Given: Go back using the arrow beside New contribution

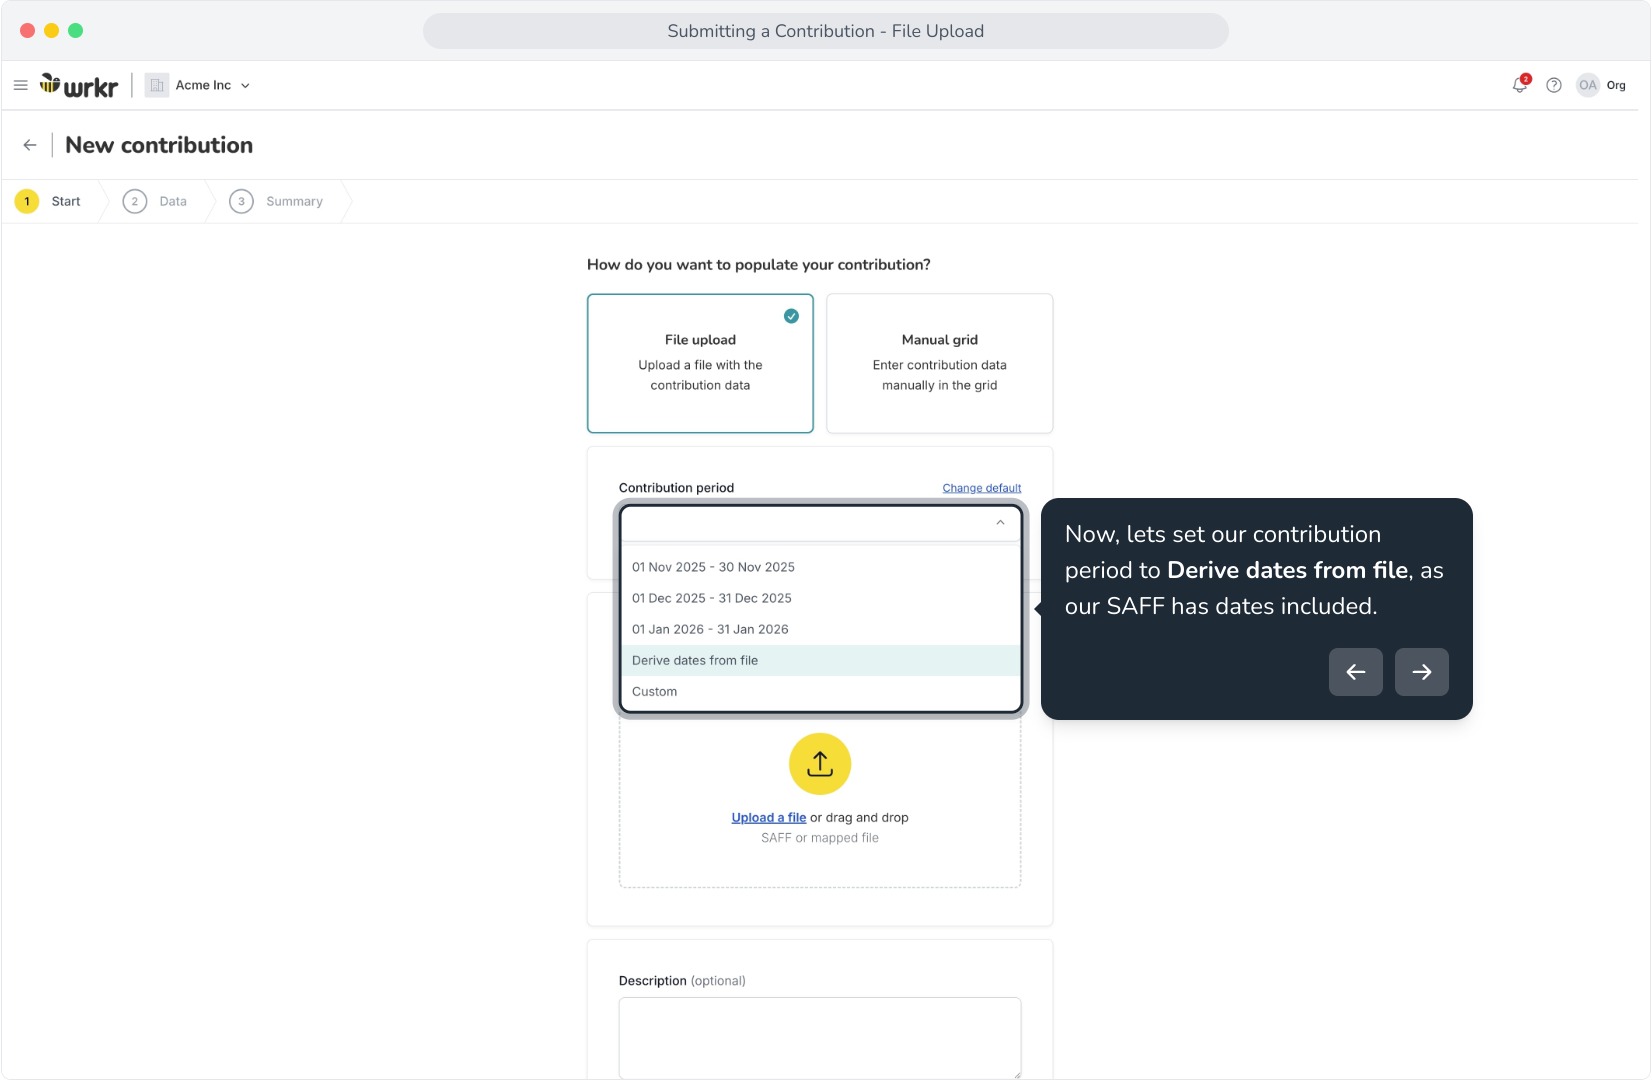Looking at the screenshot, I should 30,145.
